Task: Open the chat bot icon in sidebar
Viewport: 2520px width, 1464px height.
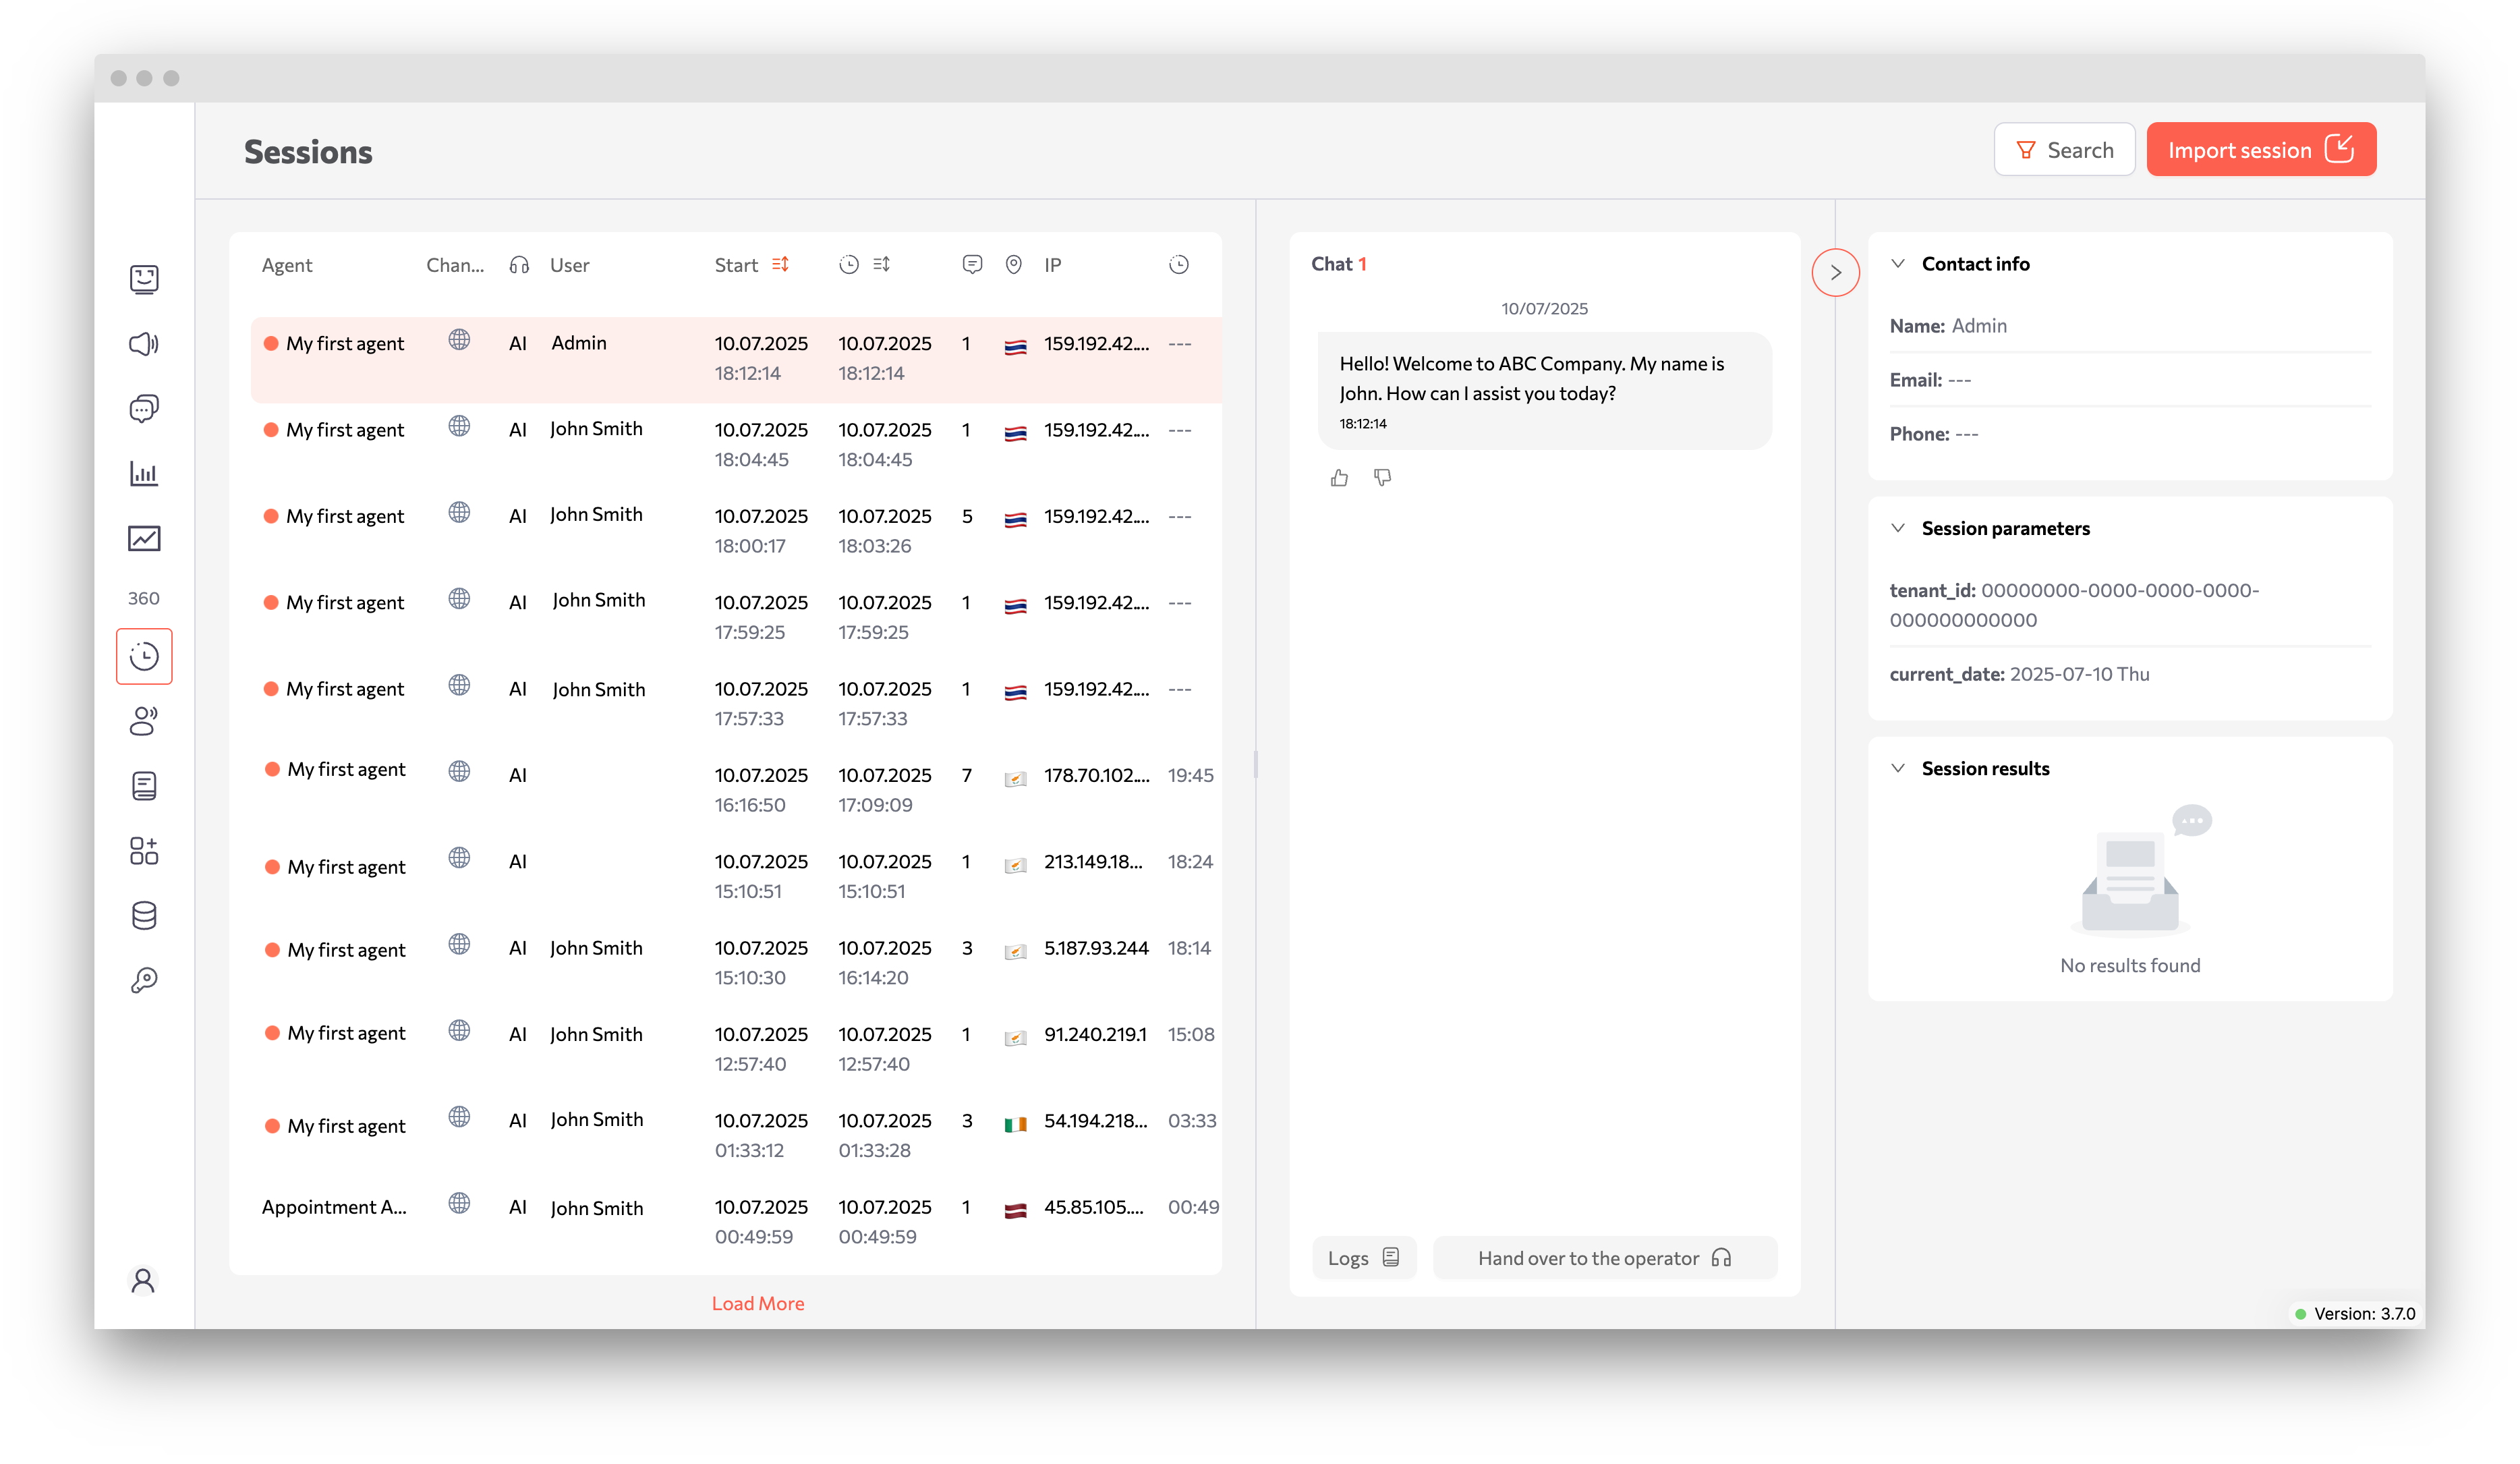Action: point(144,279)
